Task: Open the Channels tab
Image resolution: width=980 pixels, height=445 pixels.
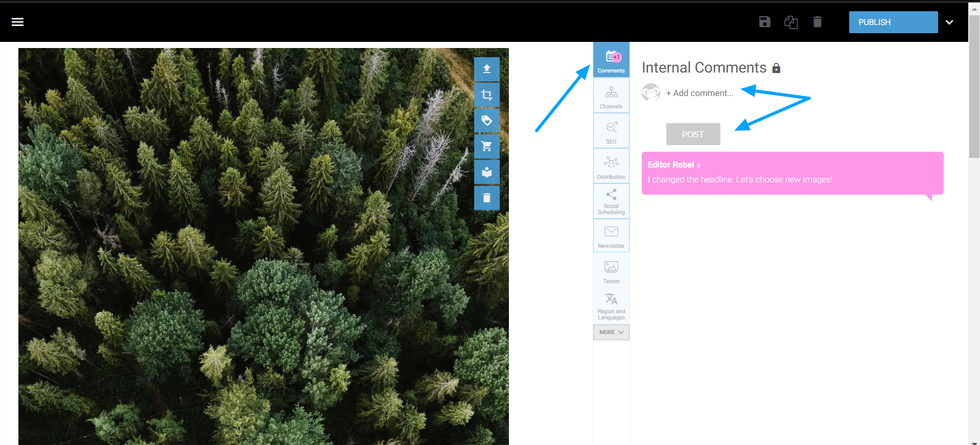Action: click(x=611, y=97)
